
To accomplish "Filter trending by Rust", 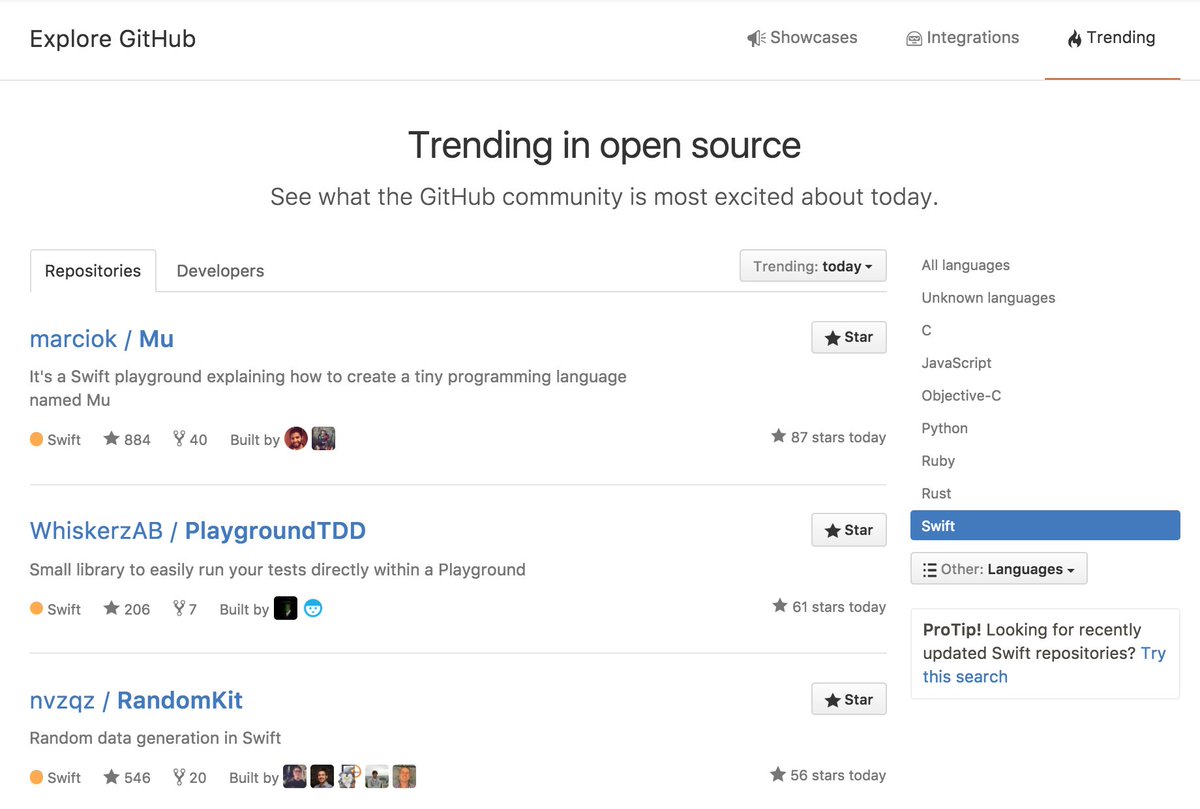I will 936,494.
